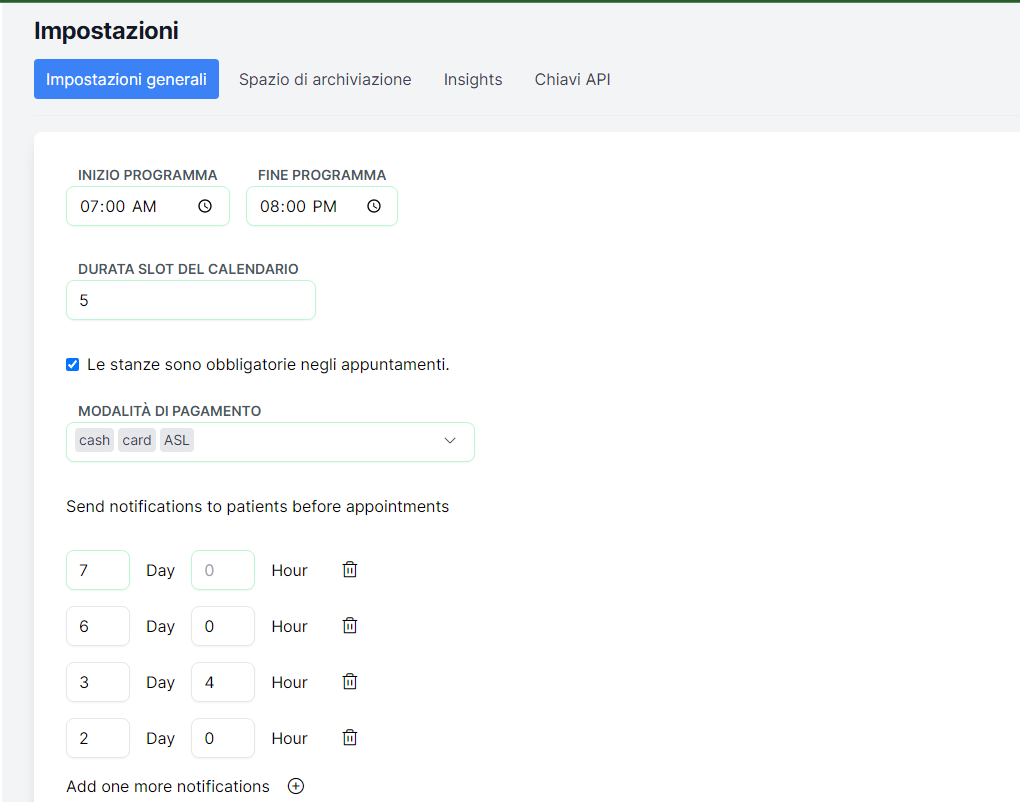Edit the hour field in the 2 Day row

222,738
